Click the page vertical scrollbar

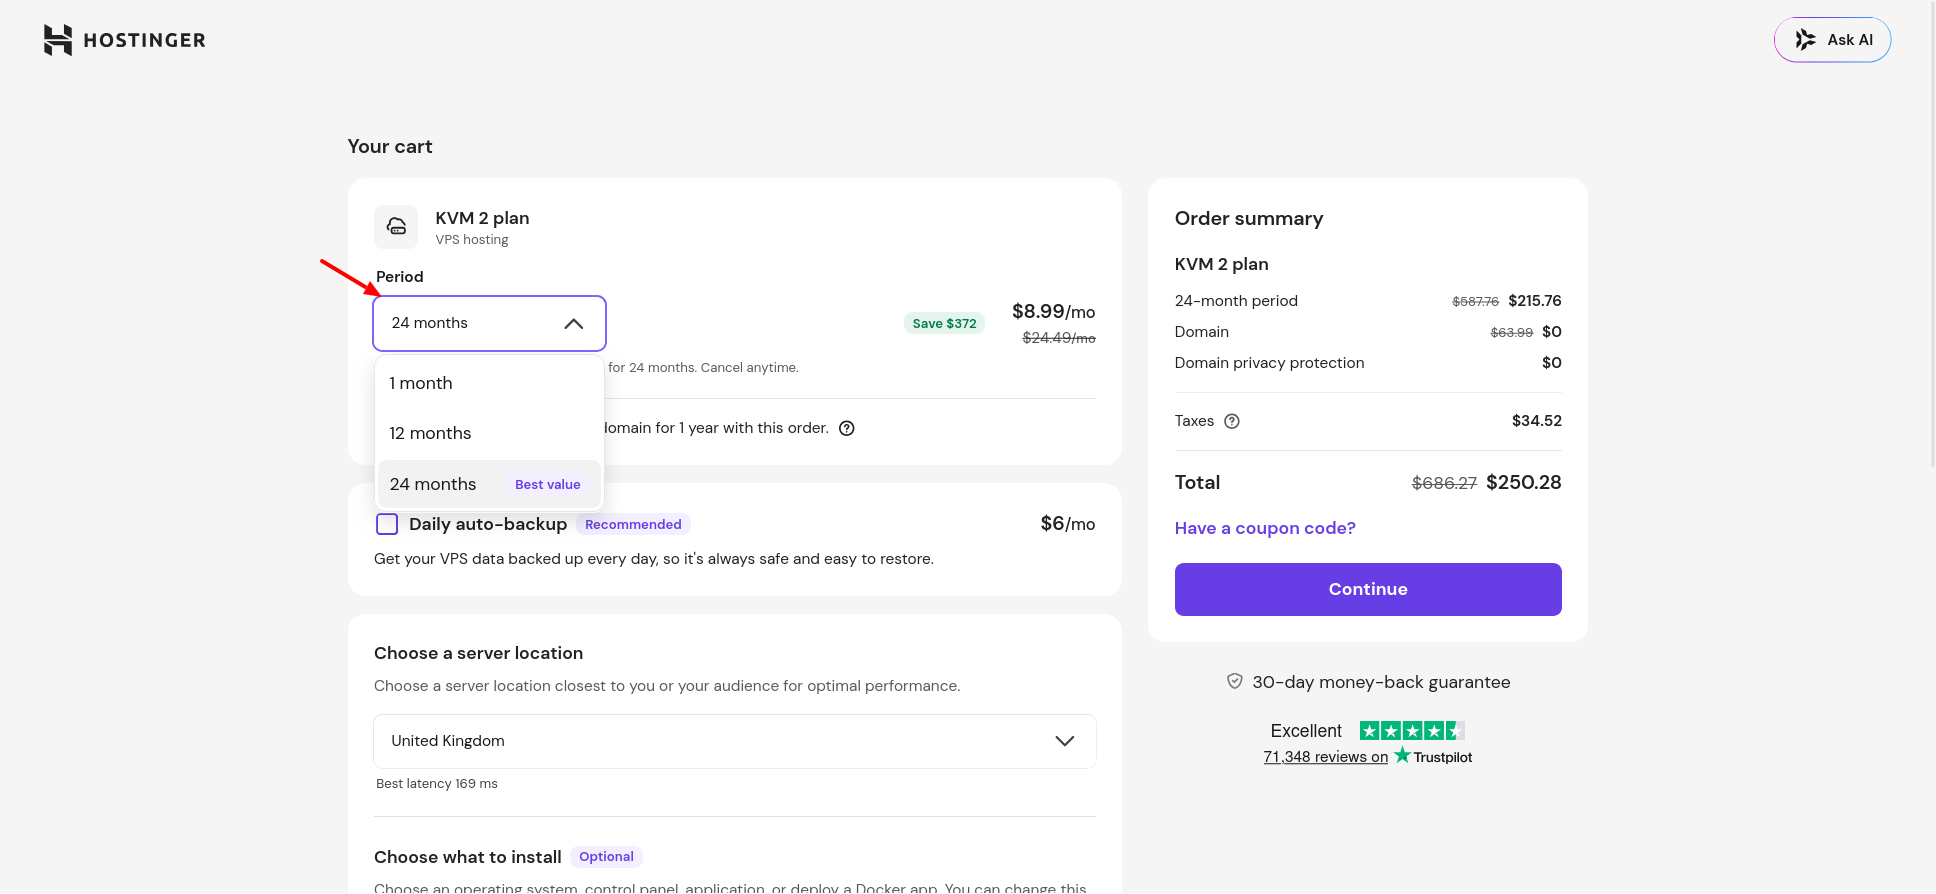pos(1931,235)
